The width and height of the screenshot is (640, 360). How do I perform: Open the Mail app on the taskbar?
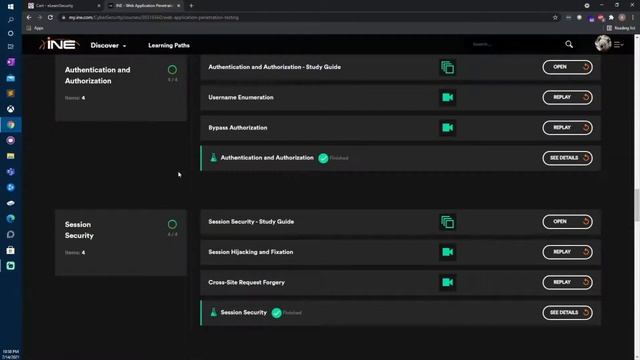(x=11, y=78)
